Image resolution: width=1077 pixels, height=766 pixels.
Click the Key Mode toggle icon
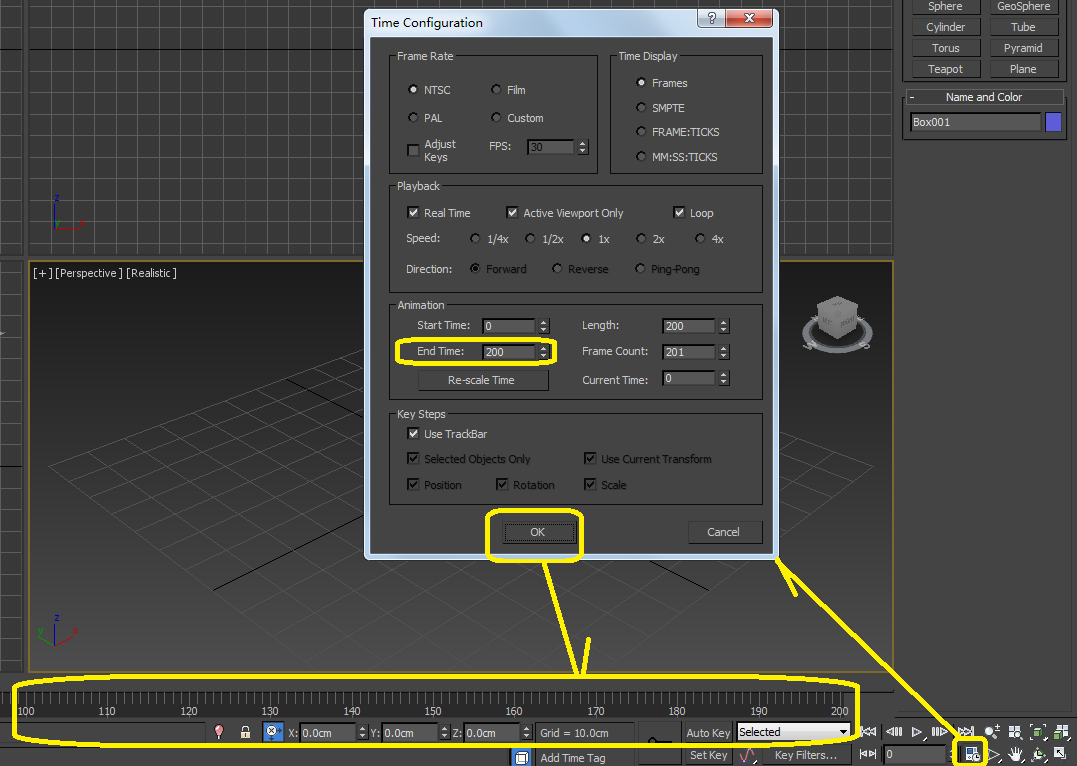[868, 754]
